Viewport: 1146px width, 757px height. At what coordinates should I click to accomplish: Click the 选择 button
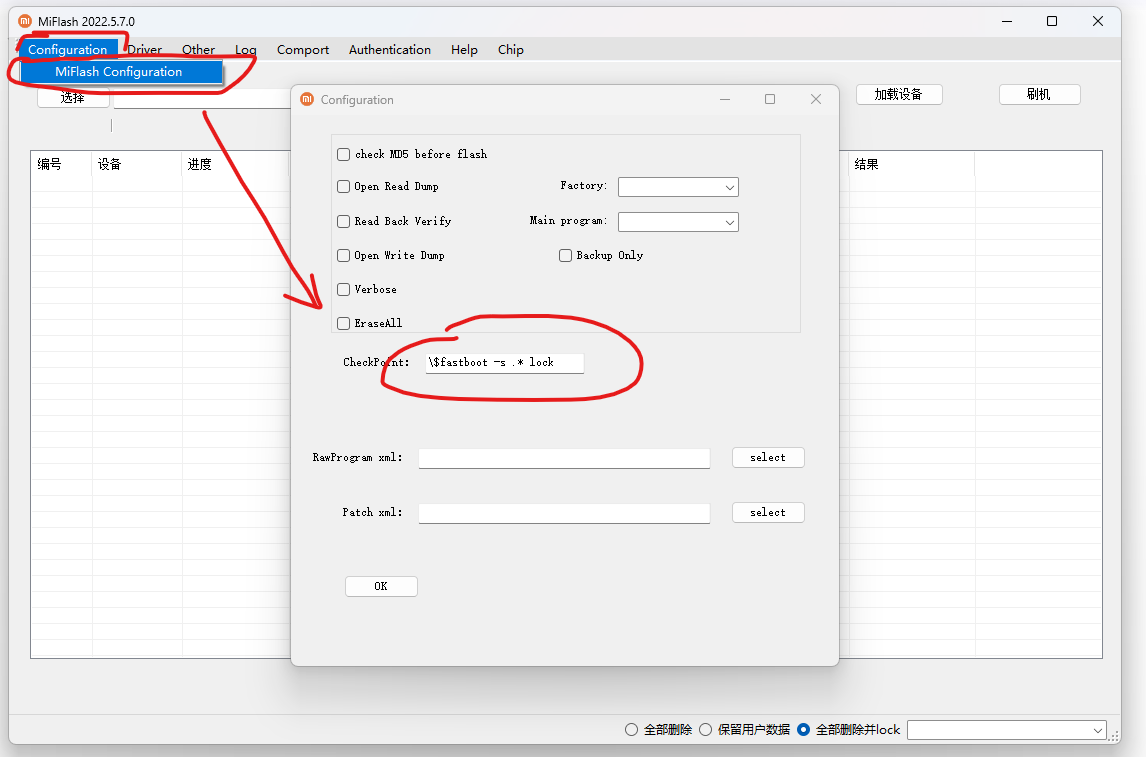pos(73,98)
